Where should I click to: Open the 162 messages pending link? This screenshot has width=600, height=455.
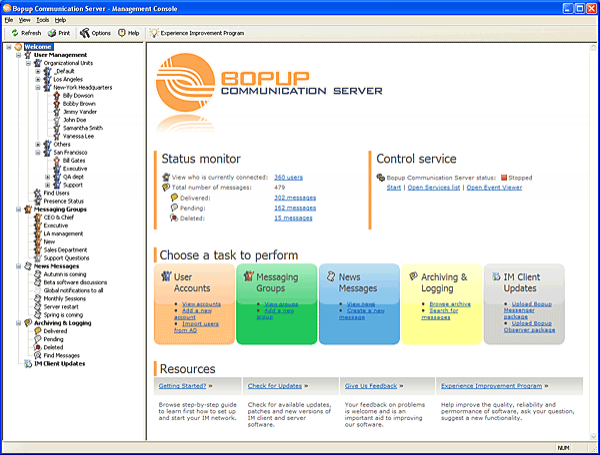(x=295, y=208)
